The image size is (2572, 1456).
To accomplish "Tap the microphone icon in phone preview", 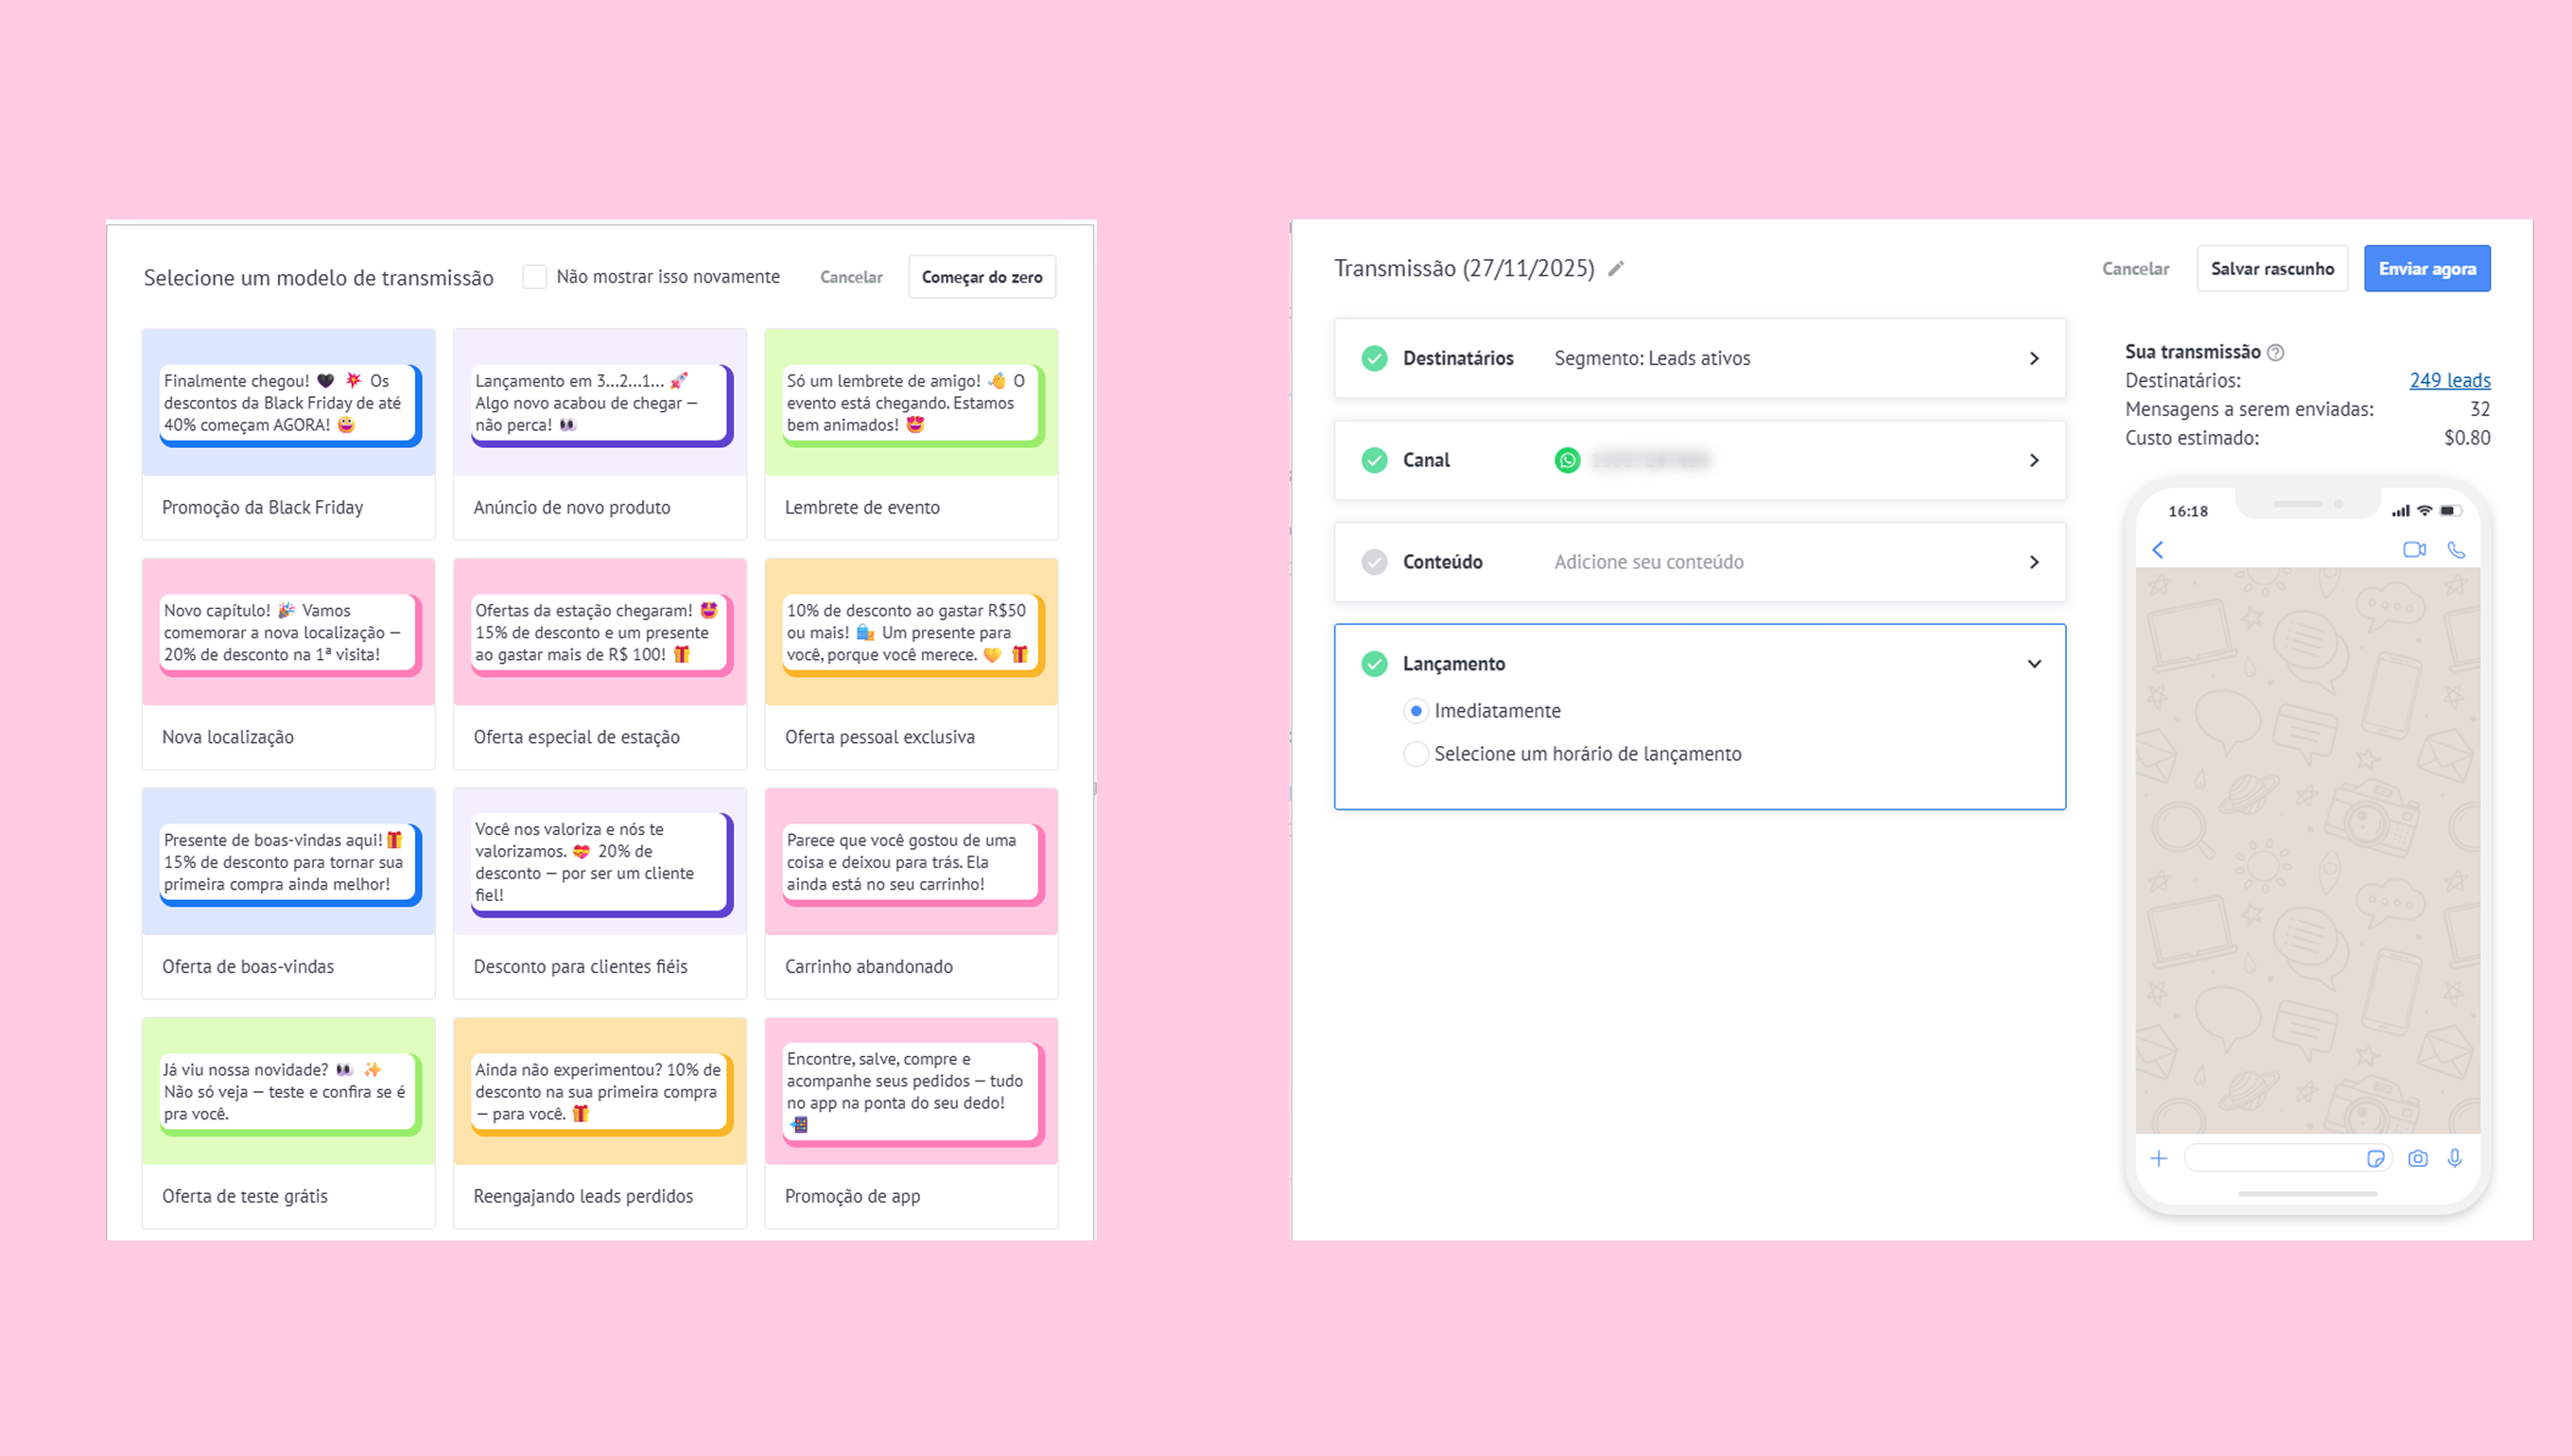I will (2455, 1158).
